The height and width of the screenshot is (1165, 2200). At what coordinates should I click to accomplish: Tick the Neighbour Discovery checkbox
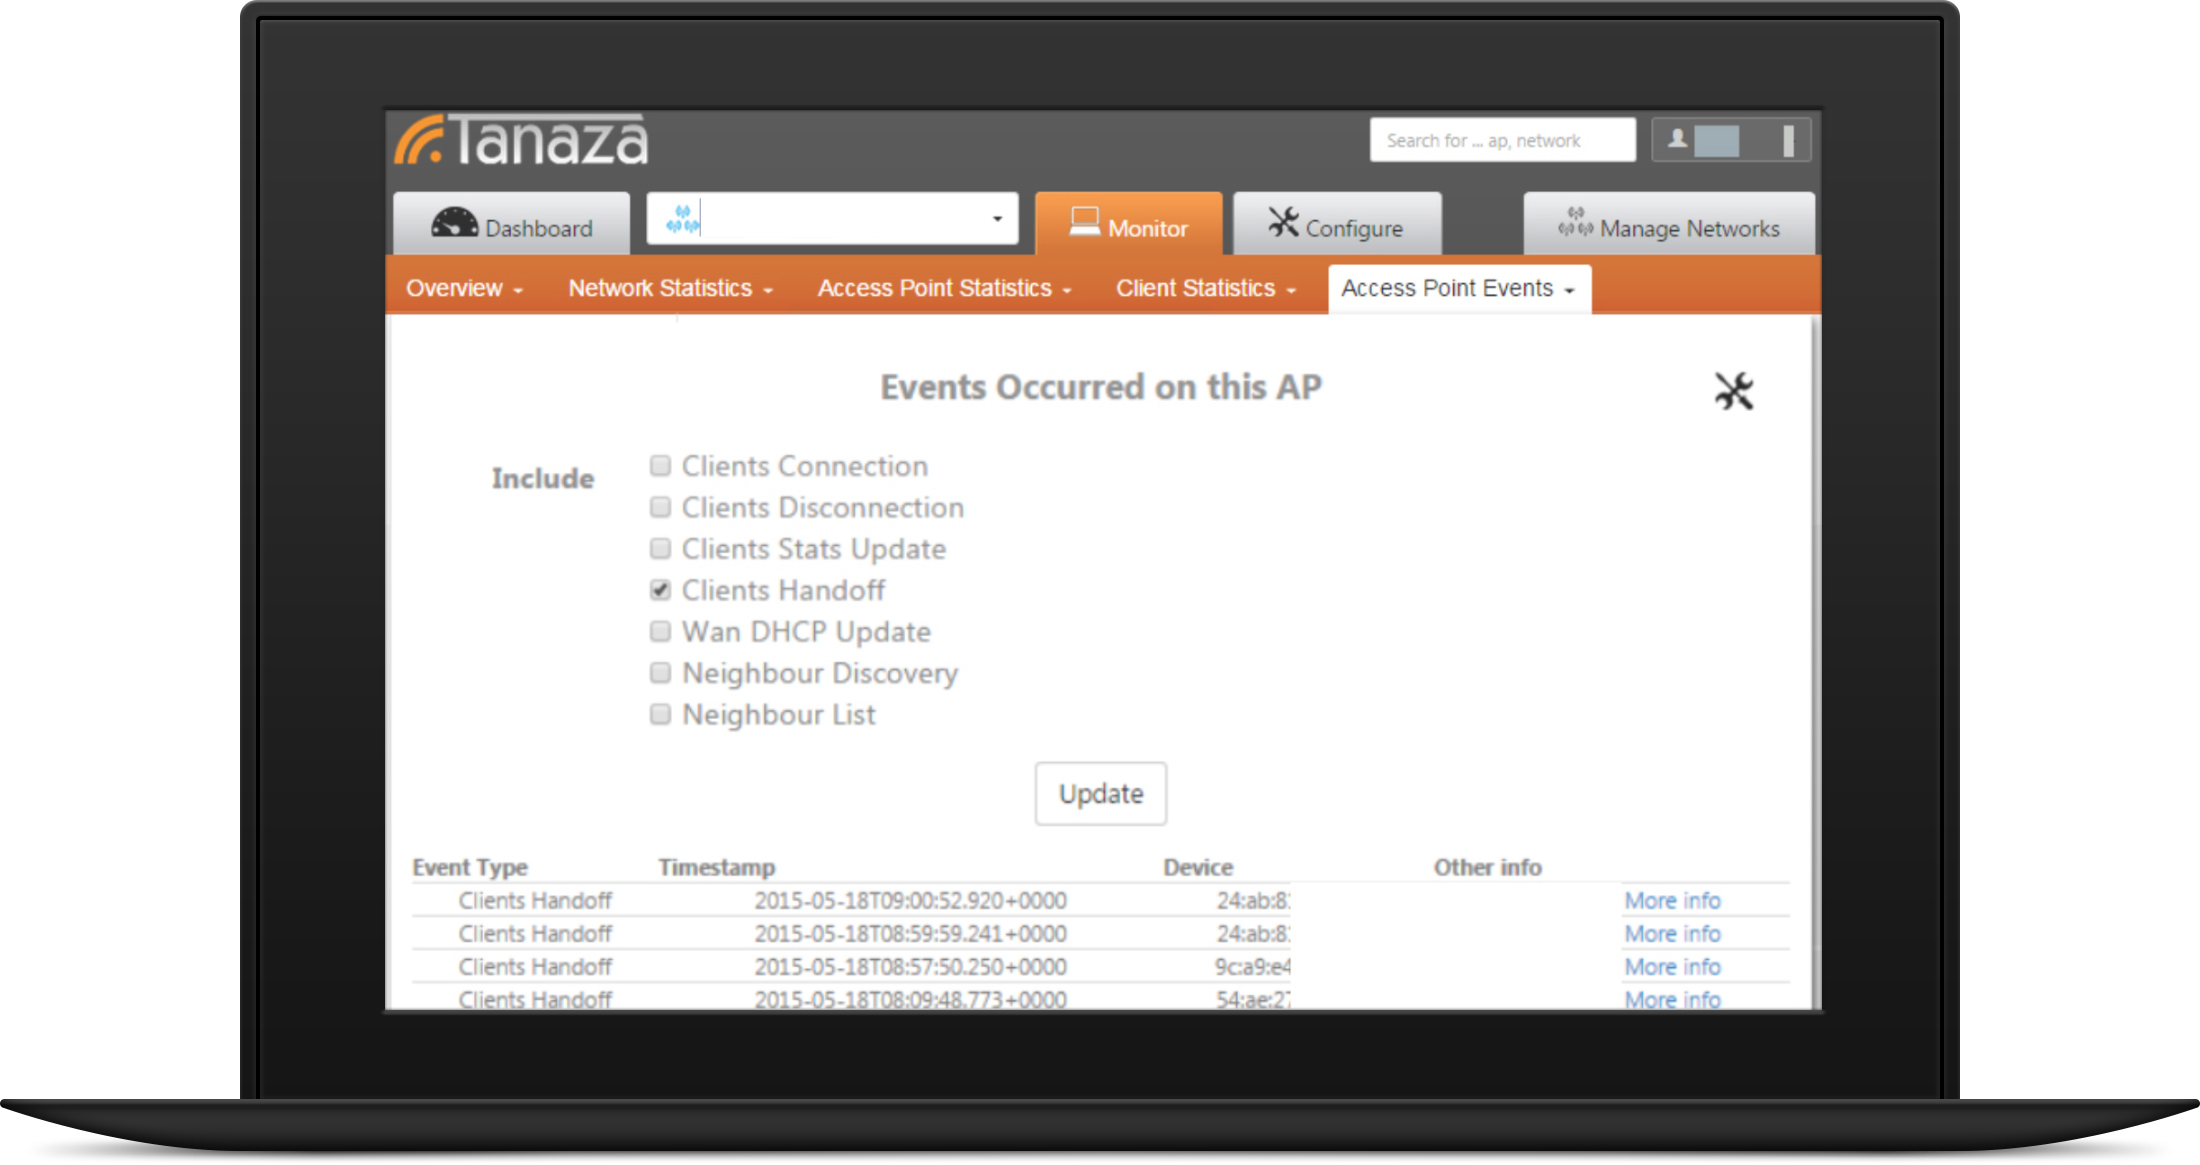660,673
